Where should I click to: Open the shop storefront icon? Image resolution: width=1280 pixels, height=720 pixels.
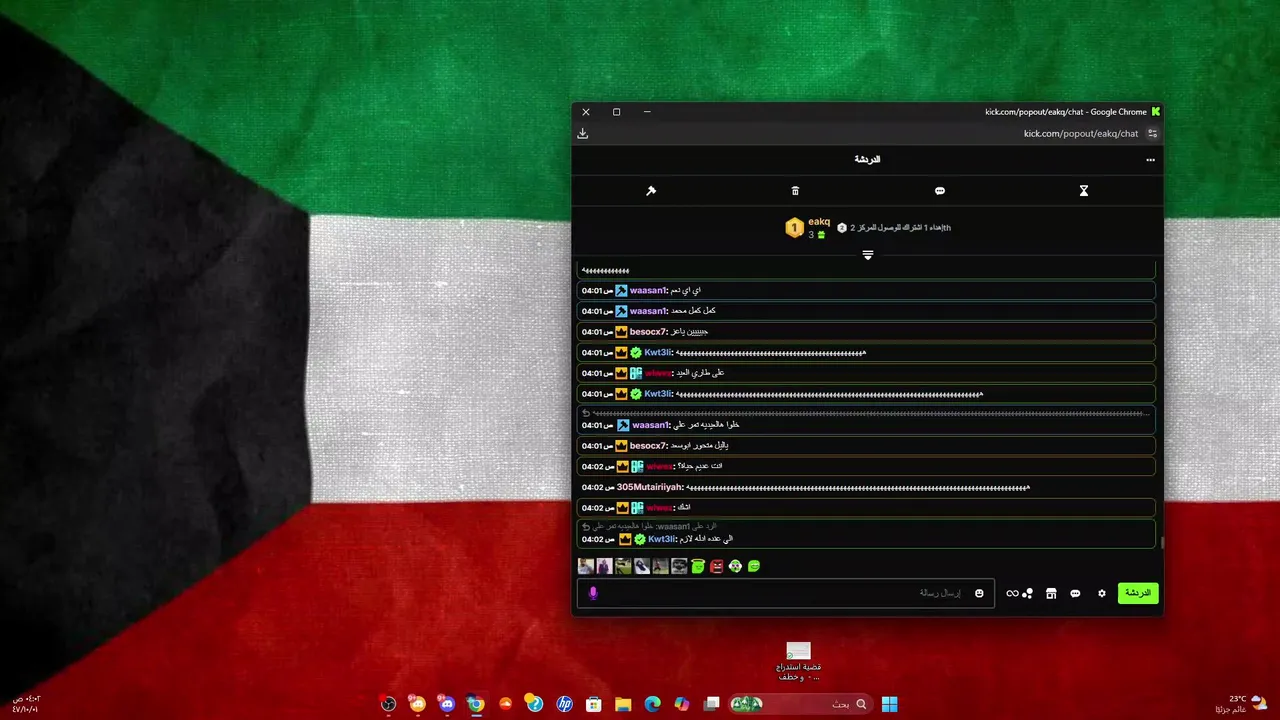1051,593
